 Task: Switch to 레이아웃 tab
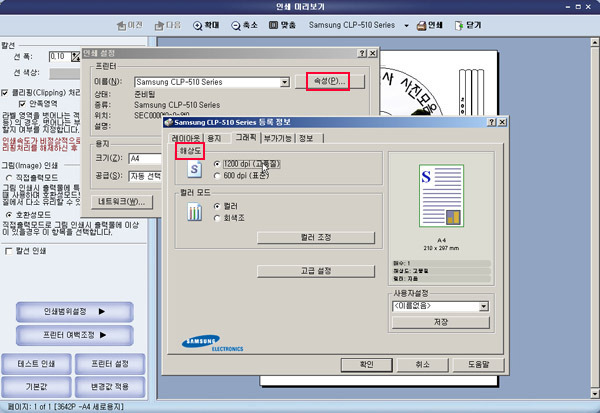[186, 138]
